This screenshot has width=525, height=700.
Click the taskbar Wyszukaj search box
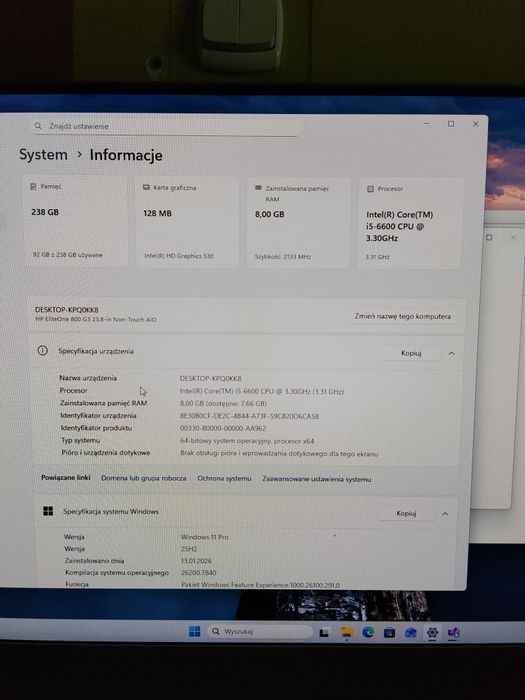tap(260, 631)
